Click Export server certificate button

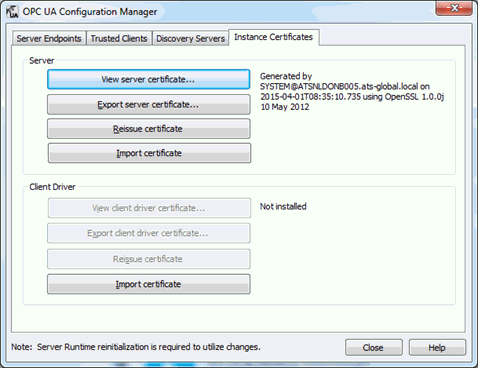coord(148,104)
